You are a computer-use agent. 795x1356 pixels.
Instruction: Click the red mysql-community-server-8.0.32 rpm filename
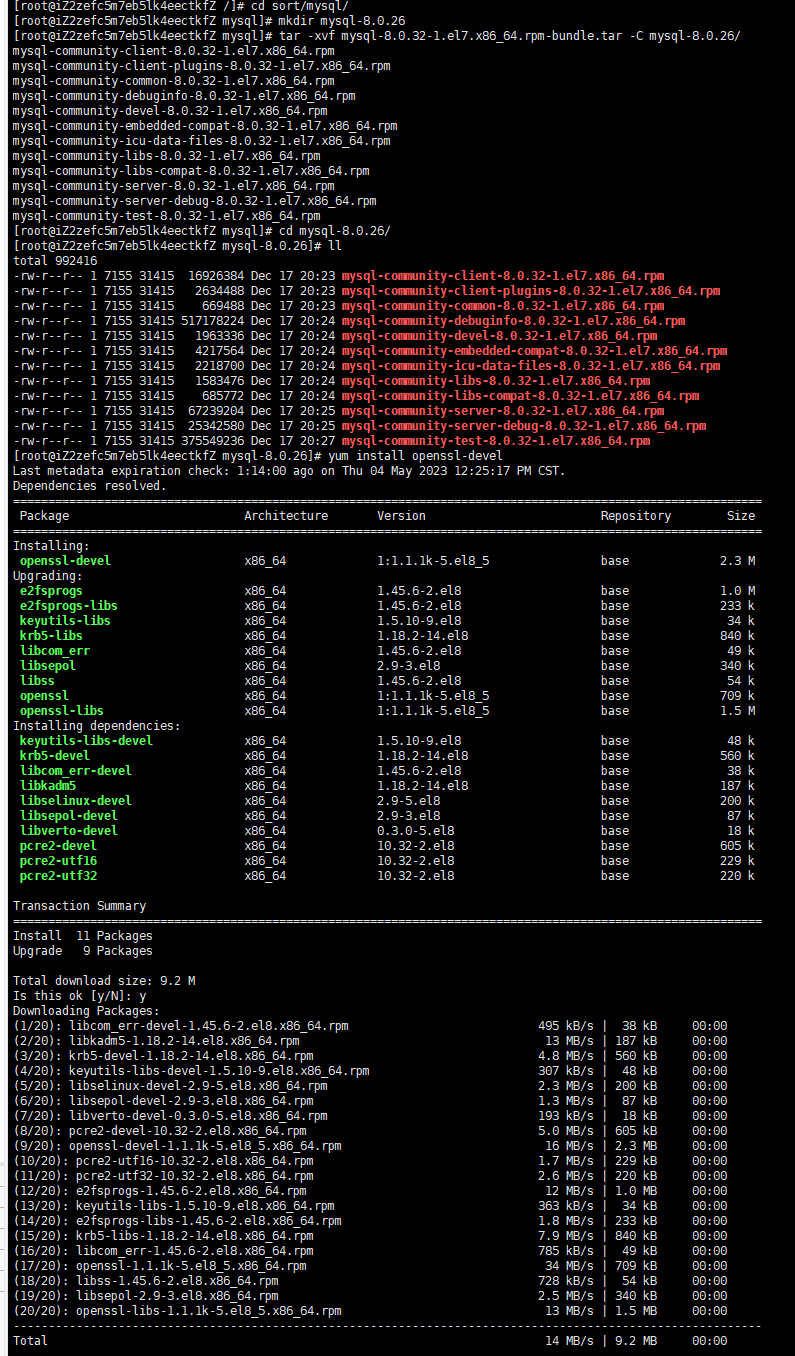(502, 411)
